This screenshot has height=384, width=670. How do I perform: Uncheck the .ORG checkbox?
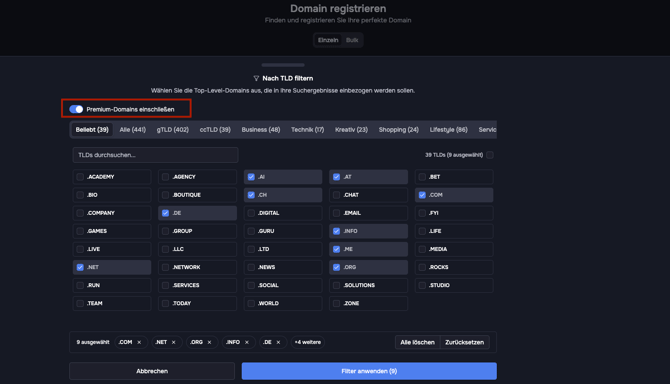337,267
